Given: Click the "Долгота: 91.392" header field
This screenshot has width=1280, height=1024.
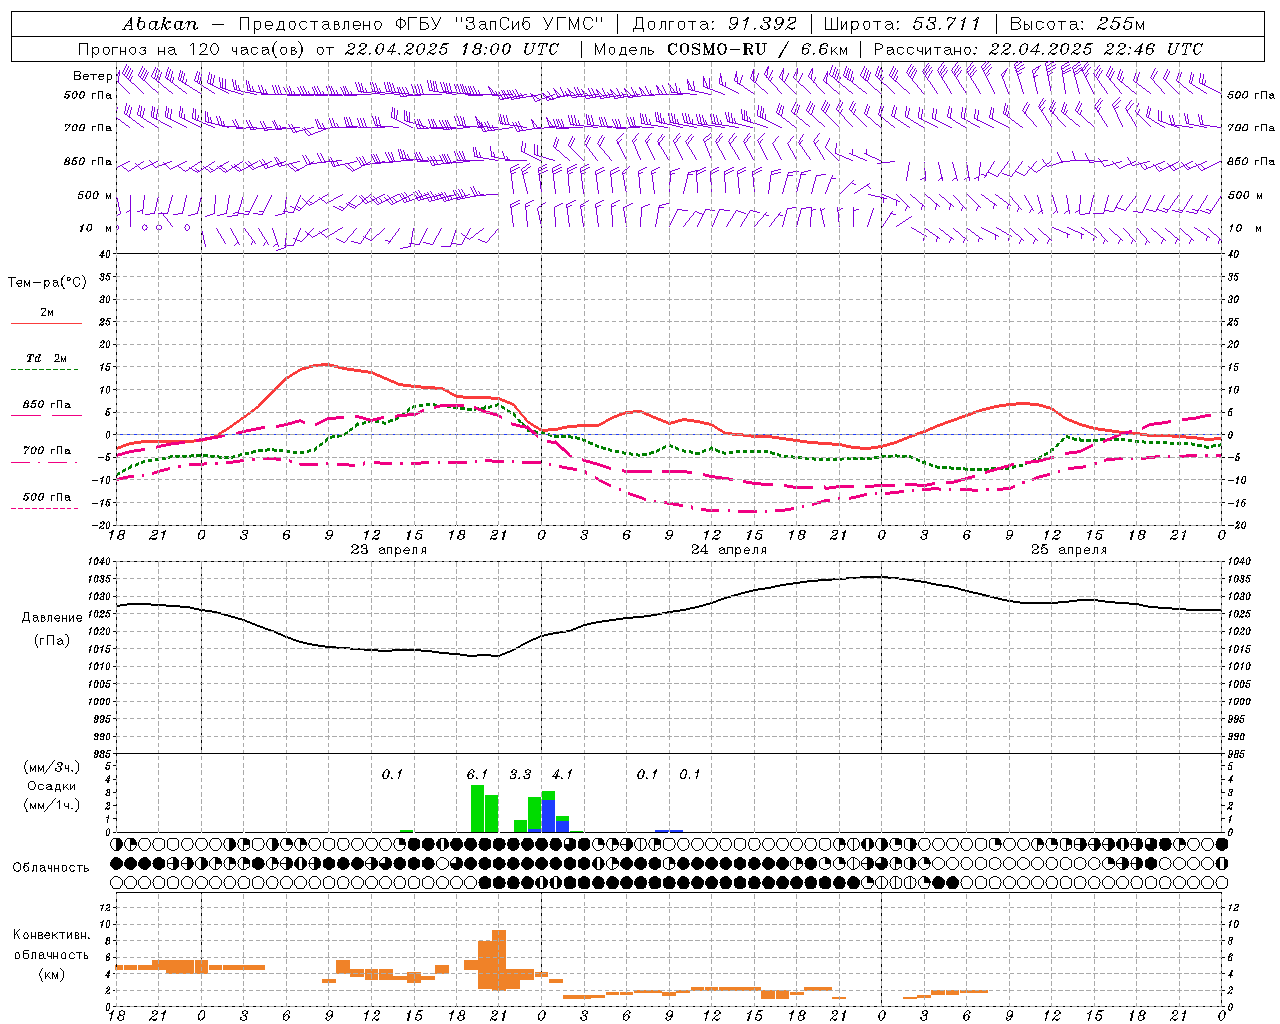Looking at the screenshot, I should click(715, 24).
